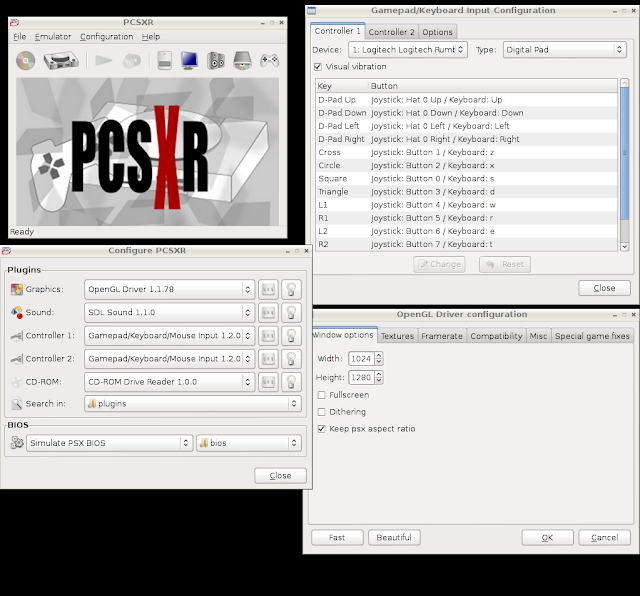Screen dimensions: 640x596
Task: Open the Type Digital Pad dropdown
Action: tap(564, 50)
